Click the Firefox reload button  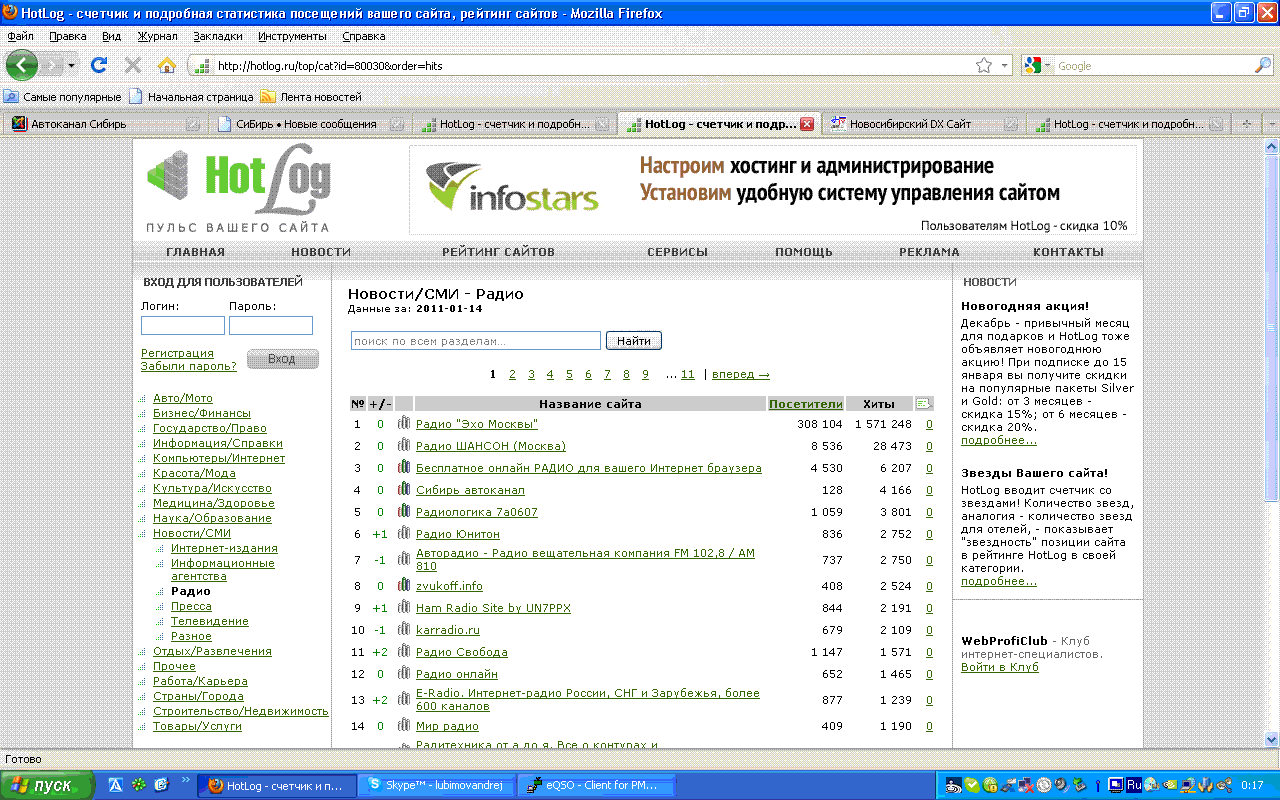point(98,65)
